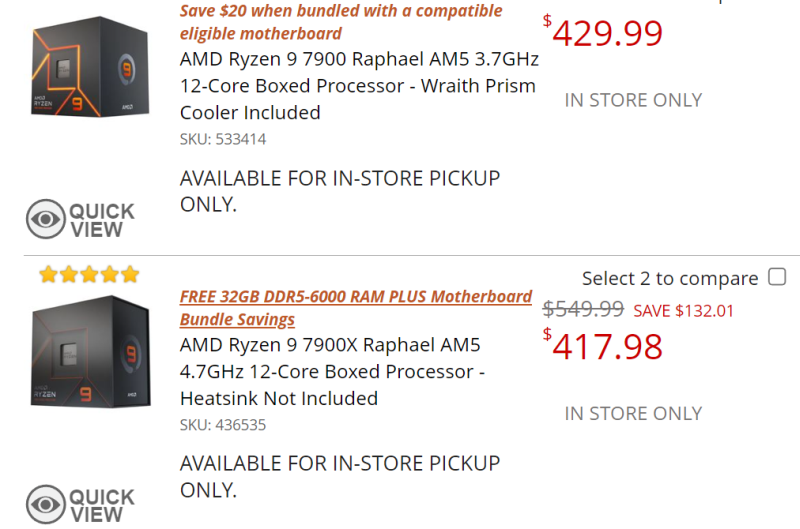The width and height of the screenshot is (800, 529).
Task: Tick the Select 2 to compare checkbox
Action: coord(777,277)
